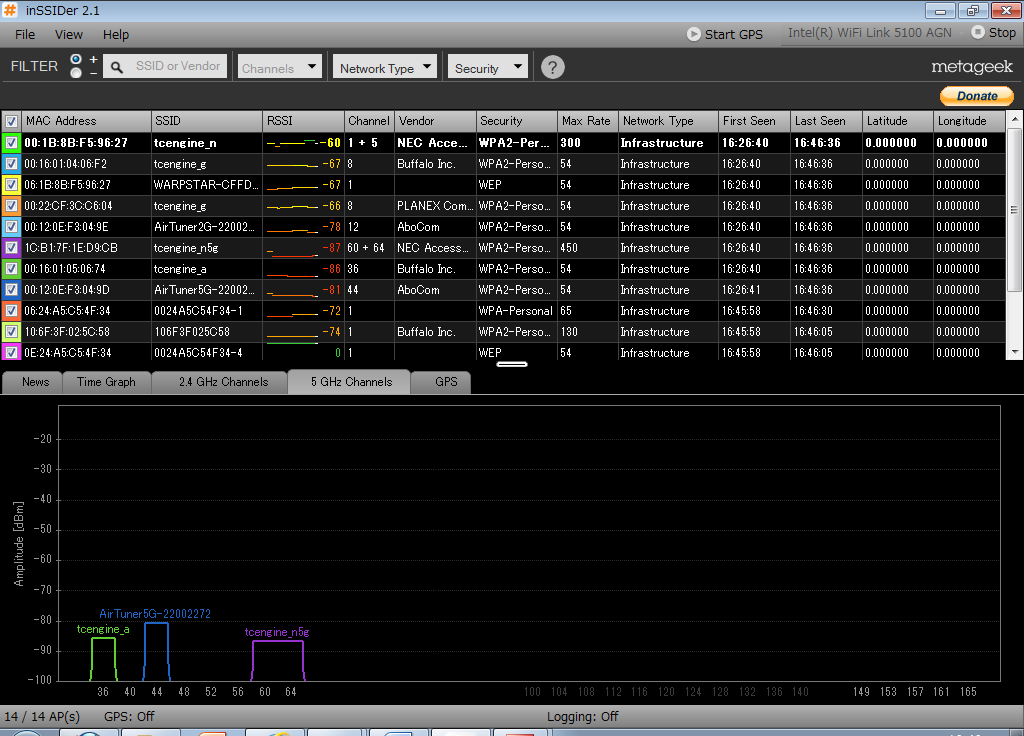Toggle checkbox for AirTuner2G-22002 row

11,227
